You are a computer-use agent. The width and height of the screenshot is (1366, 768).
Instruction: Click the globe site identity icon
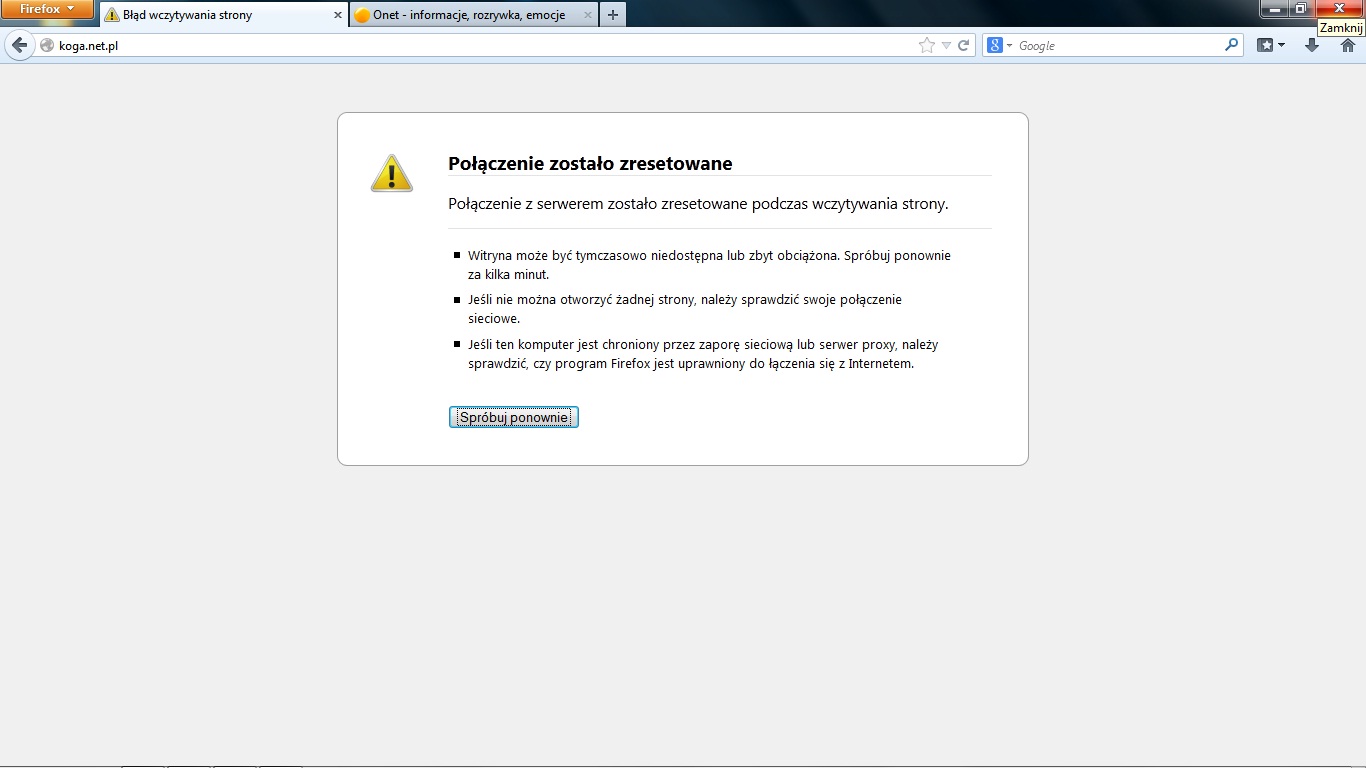[47, 45]
